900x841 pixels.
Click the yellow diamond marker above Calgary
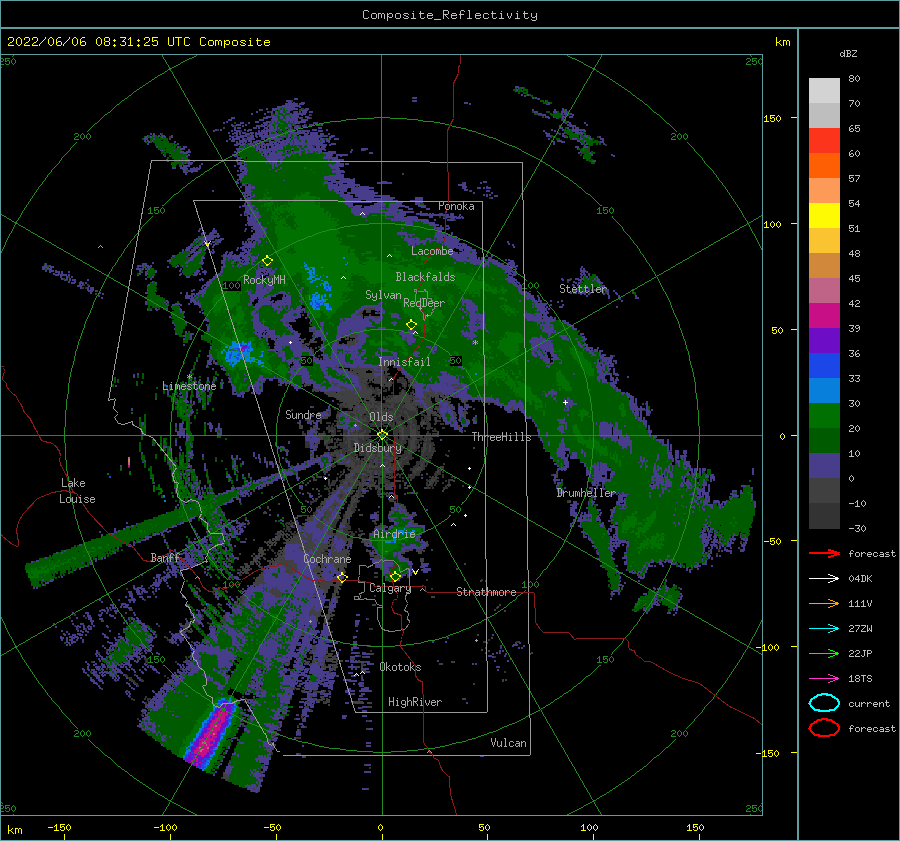click(395, 576)
